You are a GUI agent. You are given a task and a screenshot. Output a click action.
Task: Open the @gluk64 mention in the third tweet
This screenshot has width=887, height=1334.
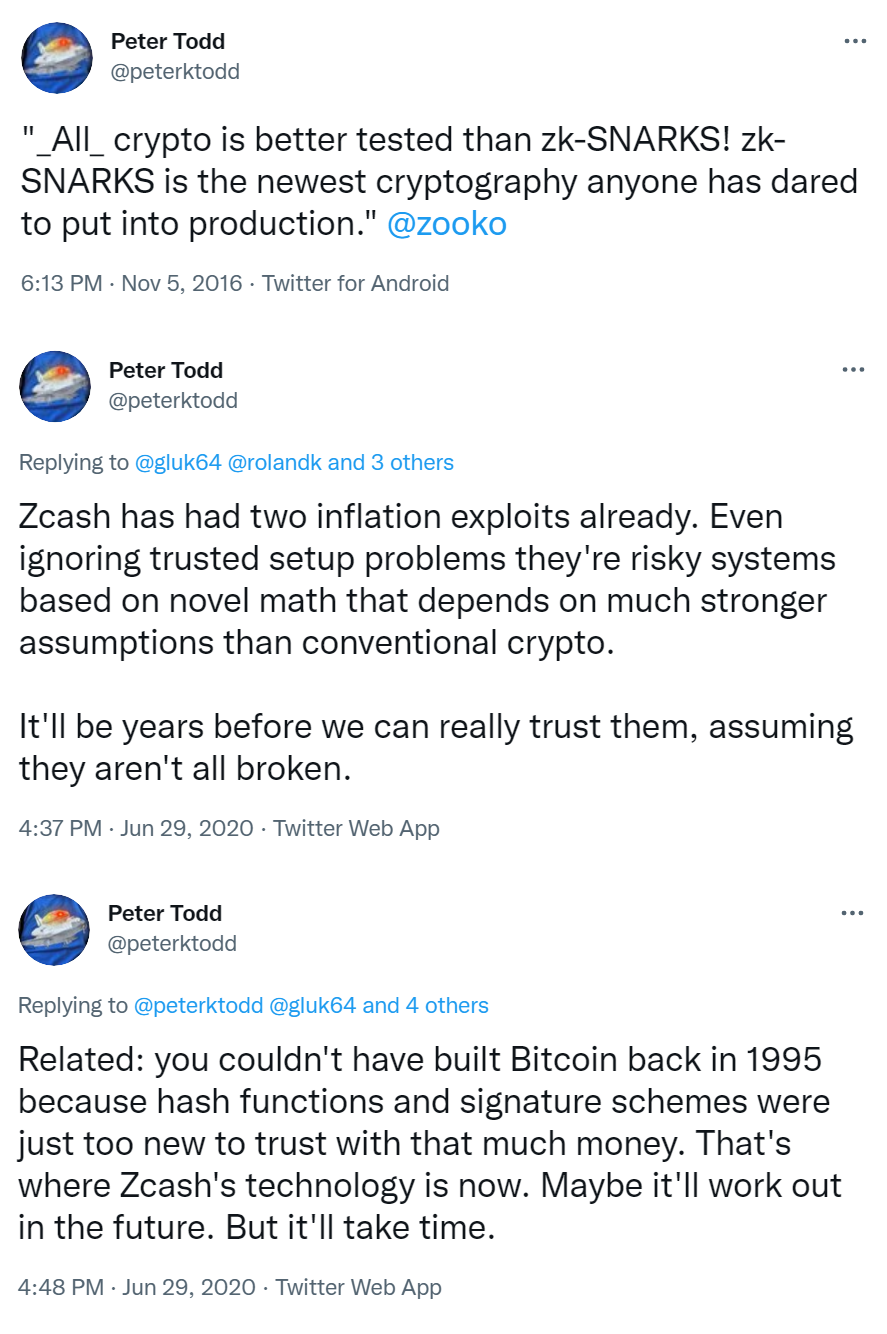pyautogui.click(x=313, y=1005)
